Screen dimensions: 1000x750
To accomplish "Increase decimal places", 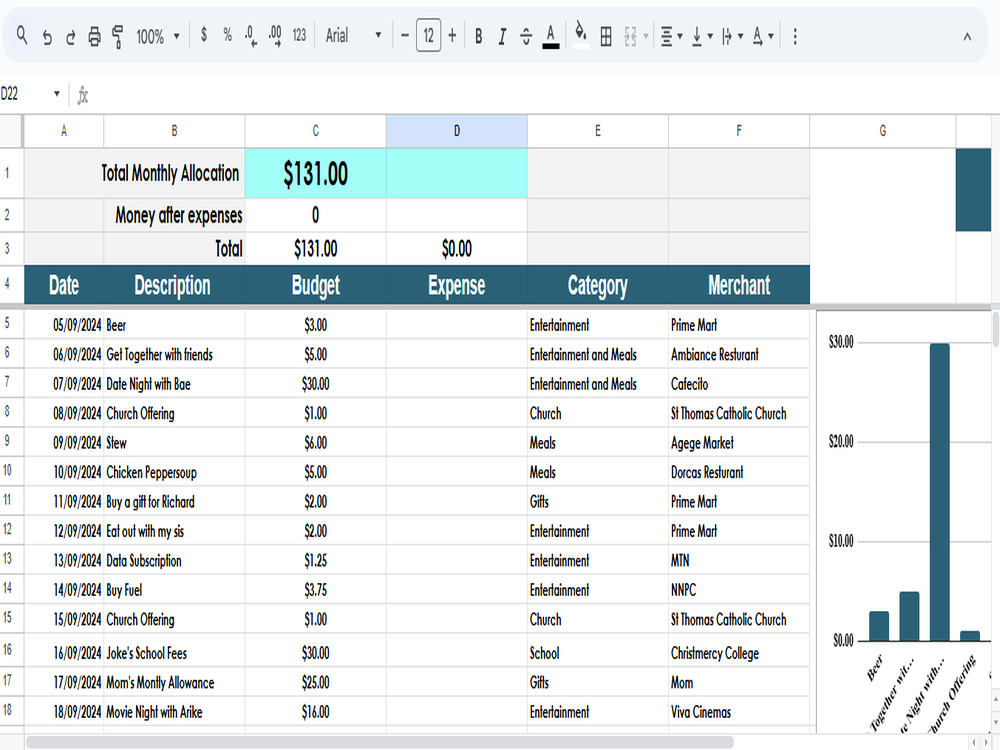I will pyautogui.click(x=275, y=36).
